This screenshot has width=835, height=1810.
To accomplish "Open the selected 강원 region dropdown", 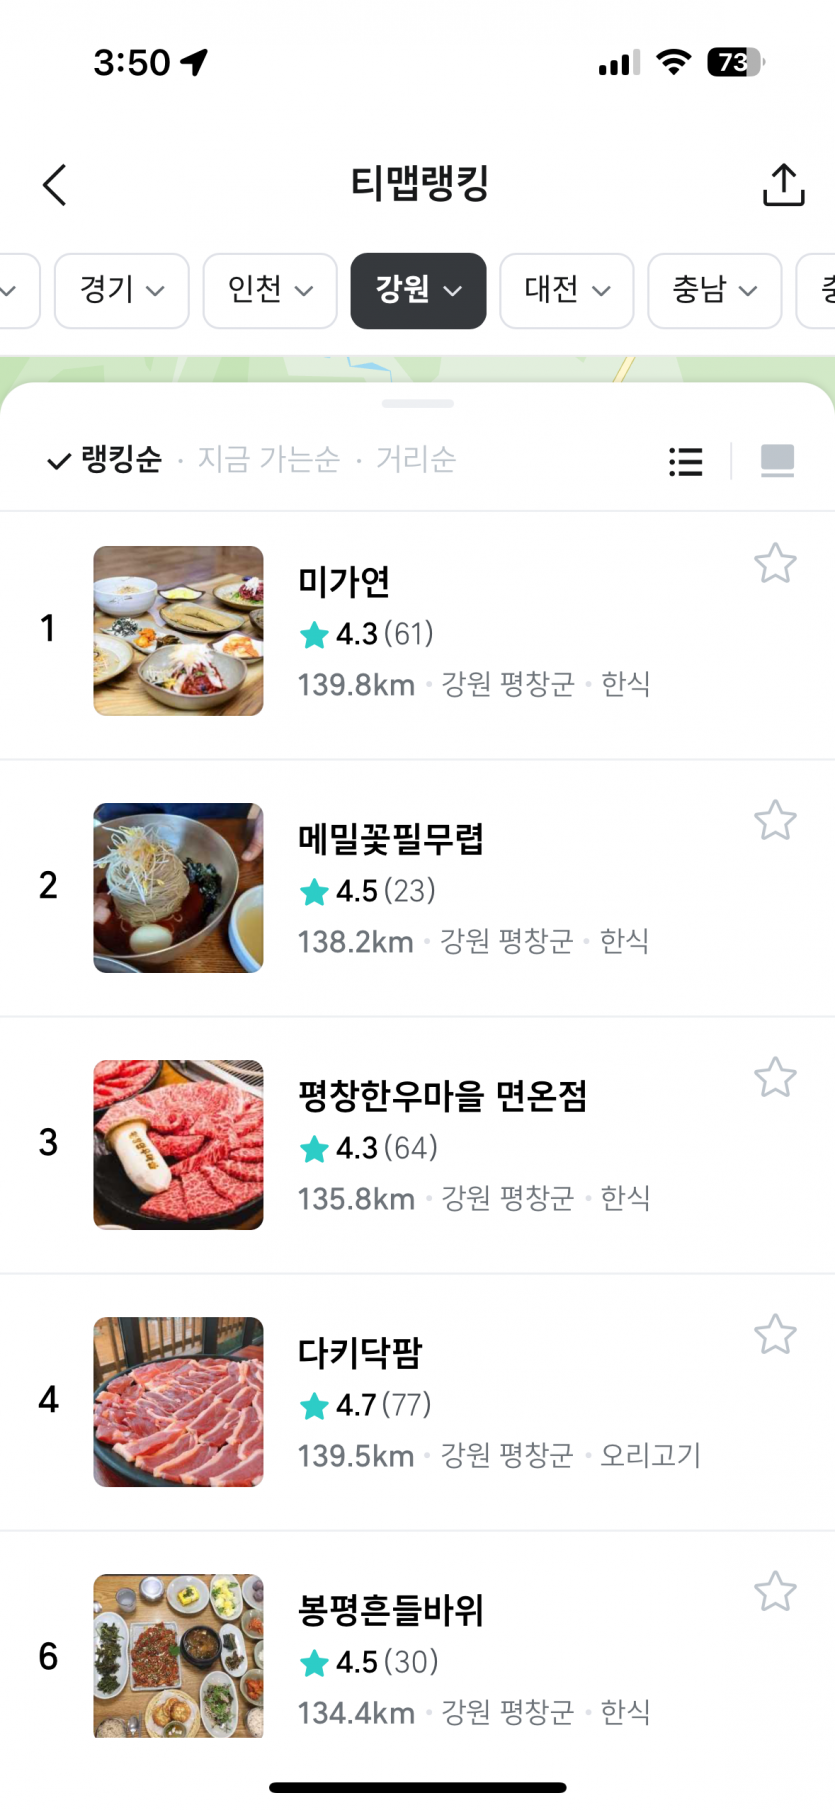I will click(418, 291).
